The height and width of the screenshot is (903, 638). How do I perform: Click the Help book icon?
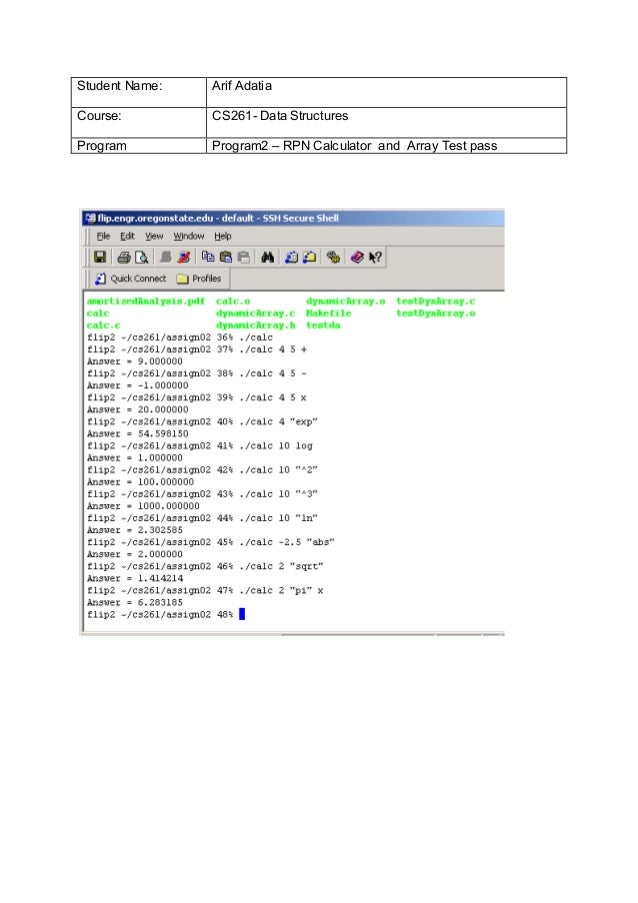[357, 257]
